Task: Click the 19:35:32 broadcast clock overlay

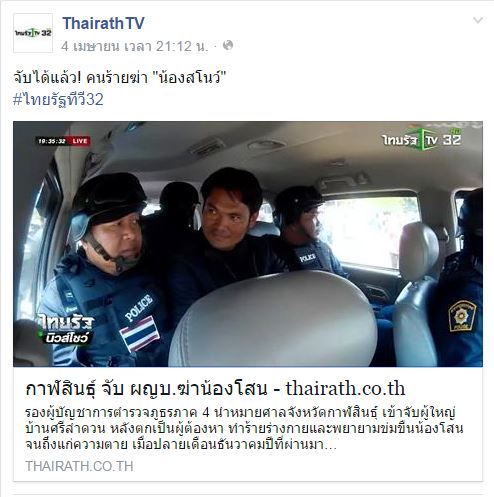Action: (52, 141)
